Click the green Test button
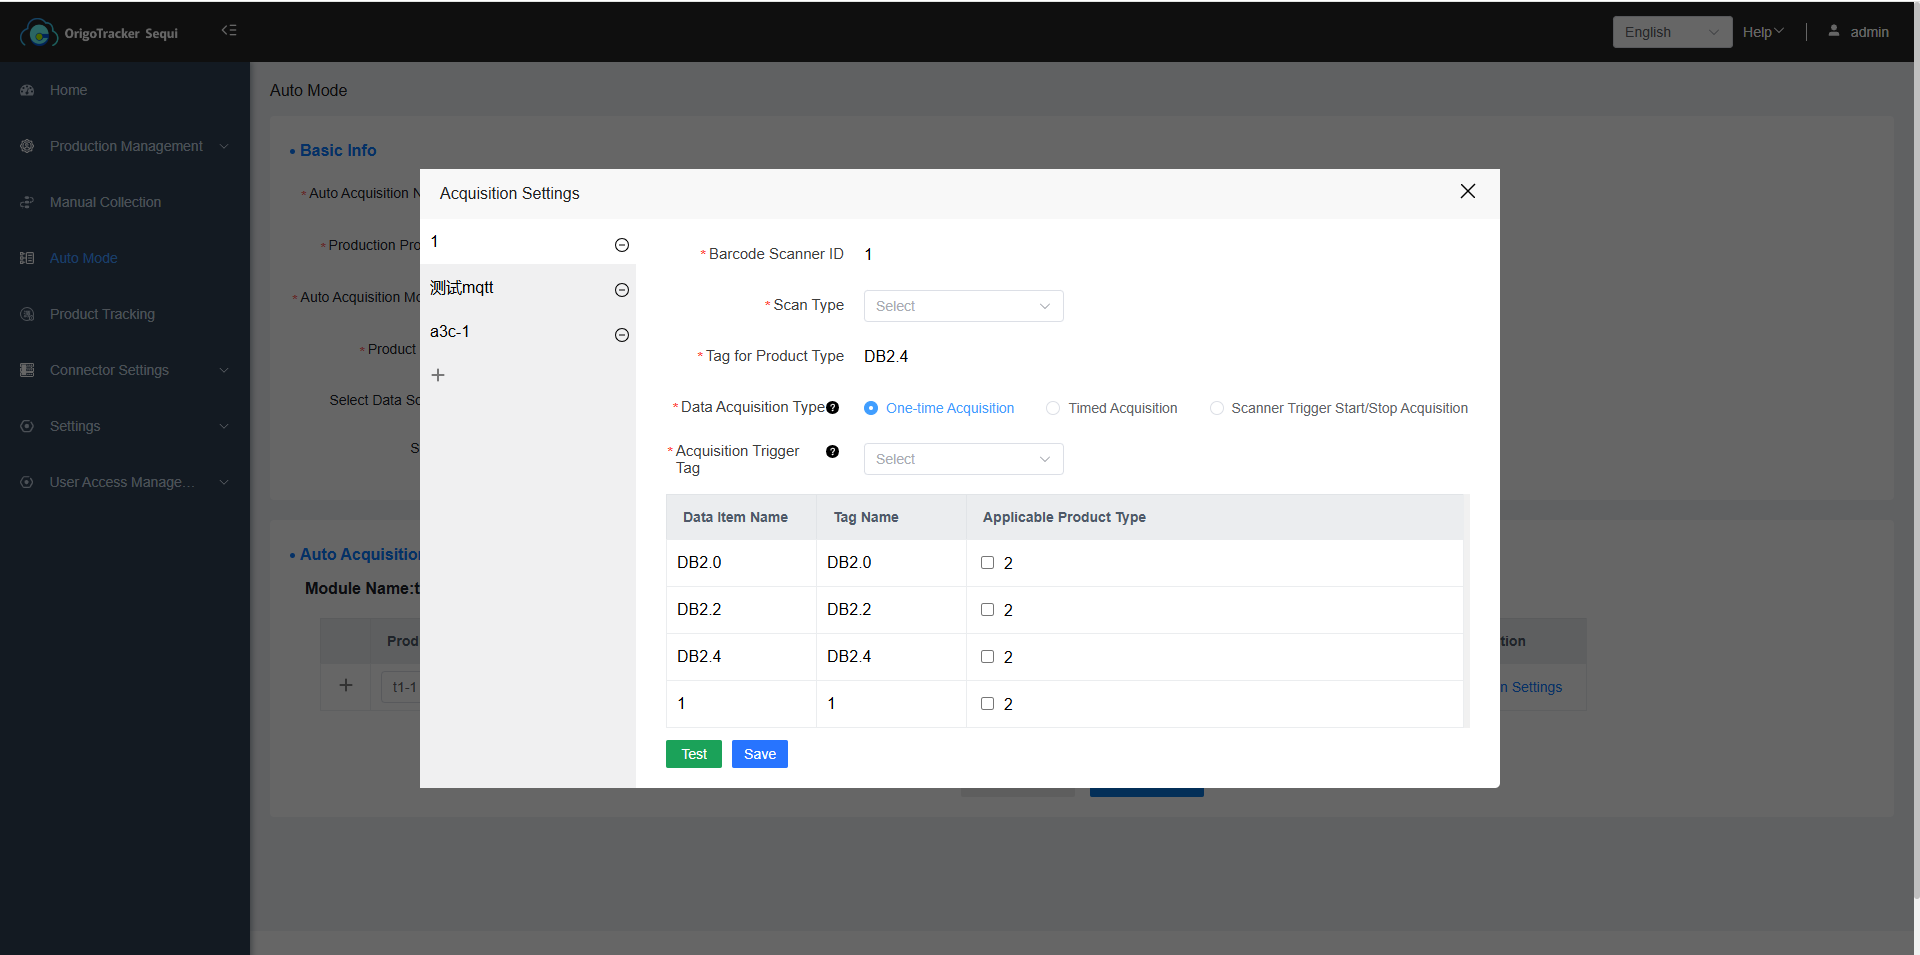Screen dimensions: 1920x955 click(693, 754)
